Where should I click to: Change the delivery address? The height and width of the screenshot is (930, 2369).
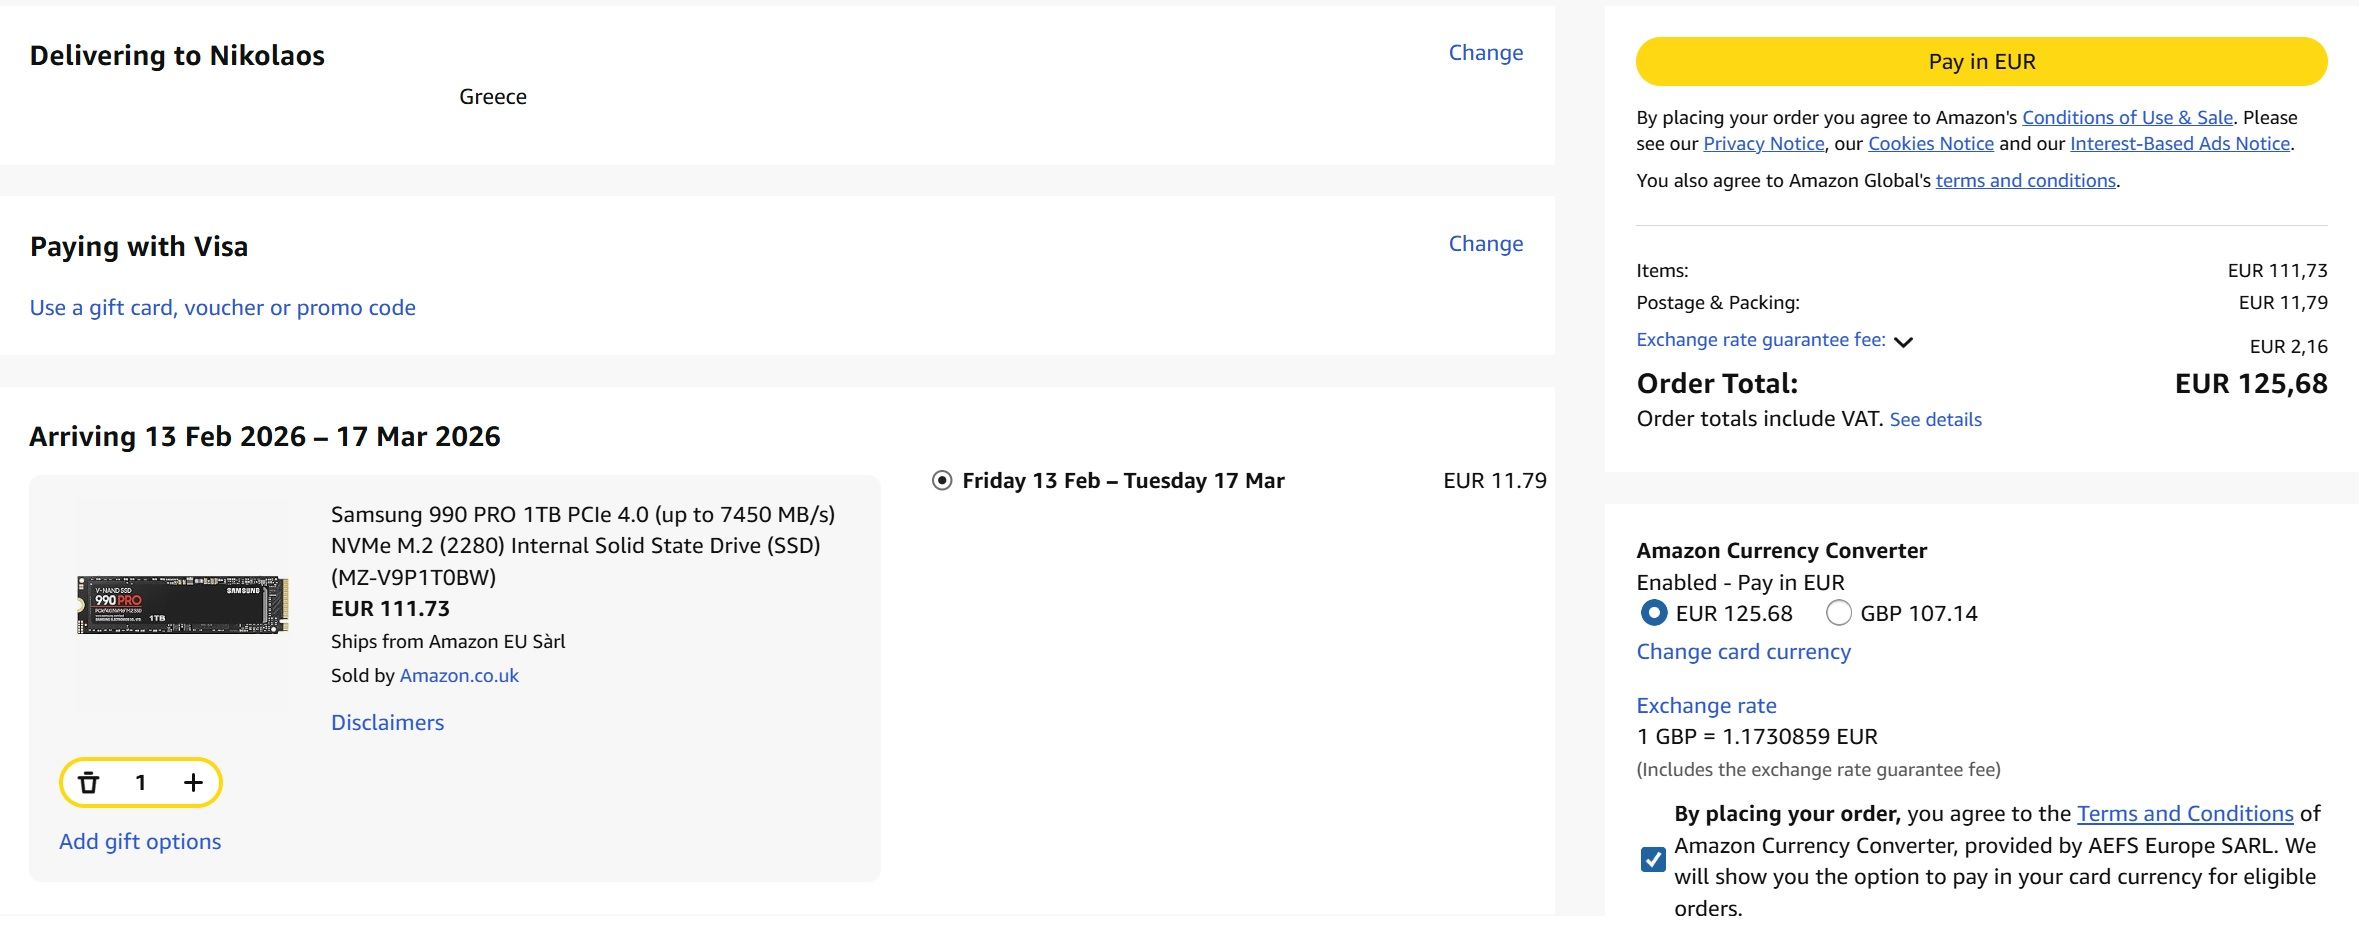click(1486, 53)
